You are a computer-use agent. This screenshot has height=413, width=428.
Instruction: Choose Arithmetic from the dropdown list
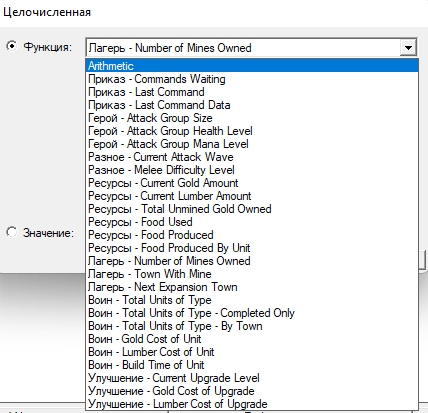pos(252,66)
